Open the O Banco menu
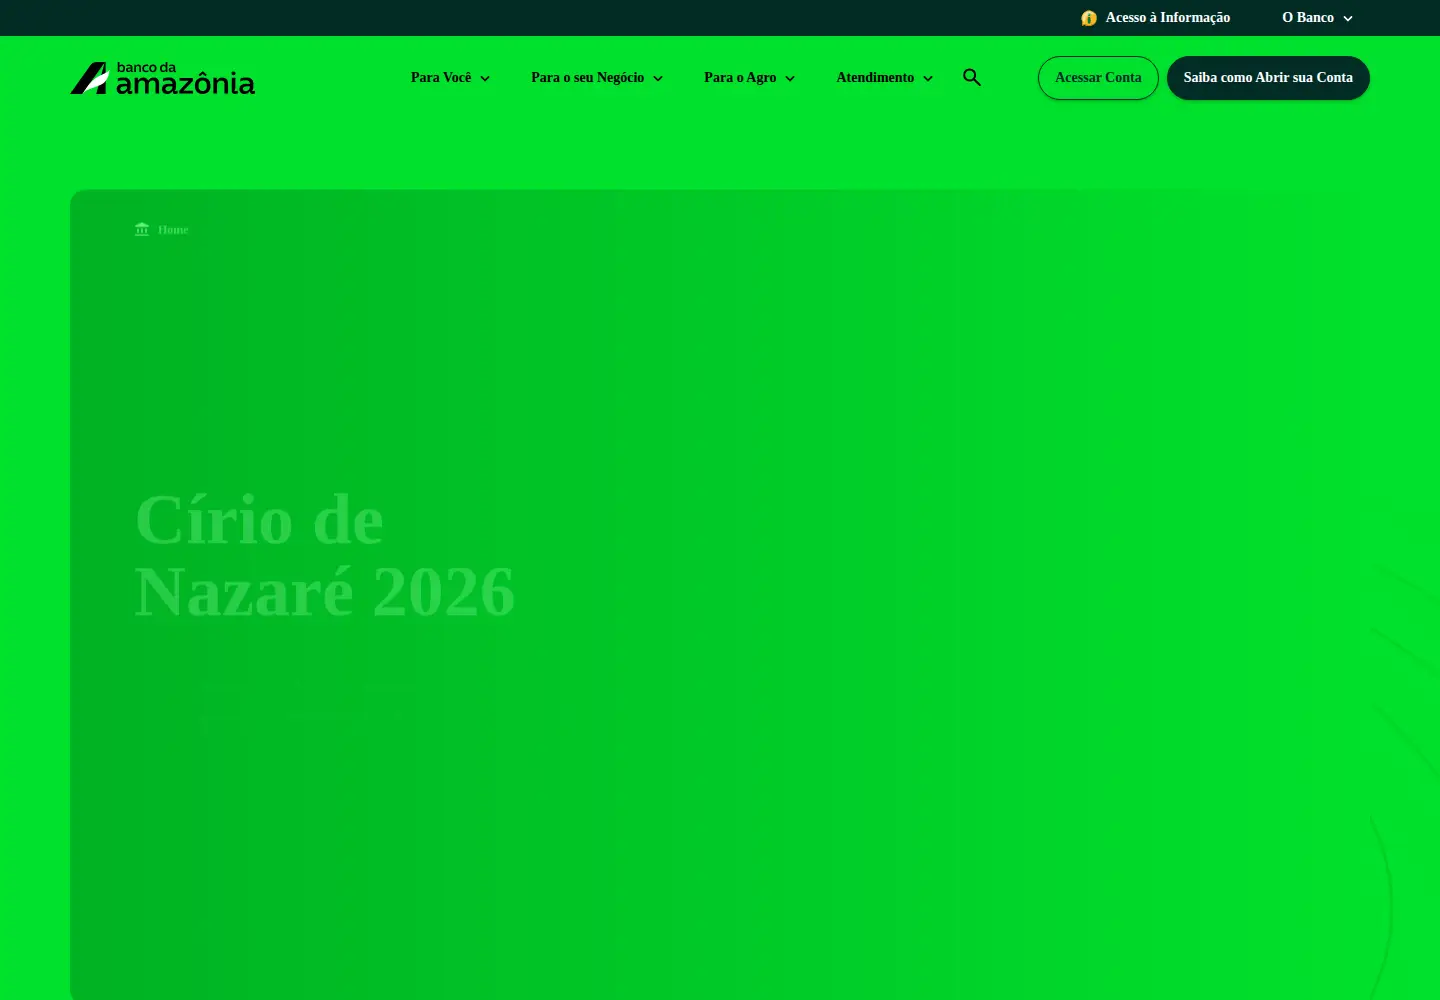Screen dimensions: 1440x1000 (x=1308, y=17)
